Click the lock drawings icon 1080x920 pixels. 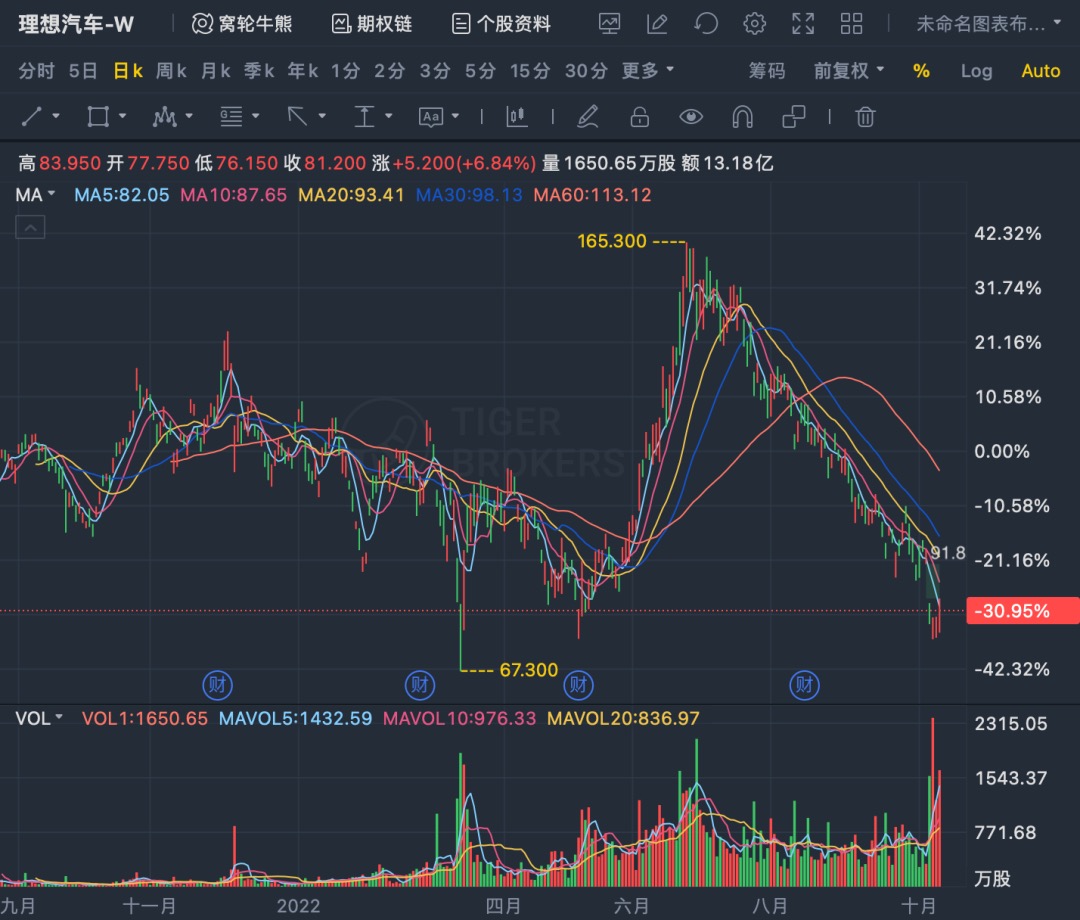point(639,117)
